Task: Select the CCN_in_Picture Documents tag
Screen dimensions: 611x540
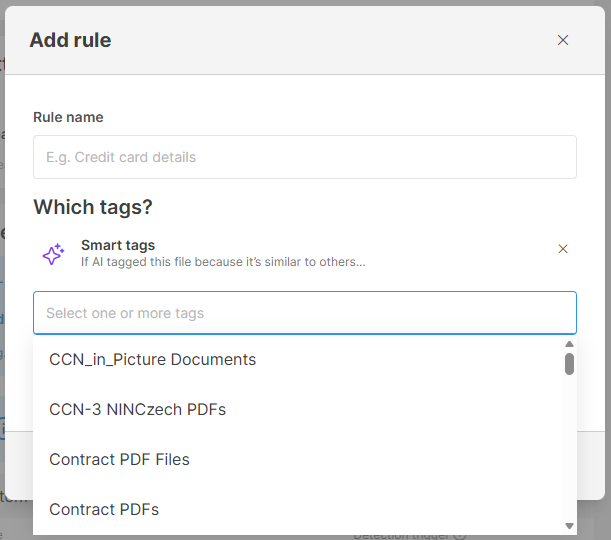Action: (153, 360)
